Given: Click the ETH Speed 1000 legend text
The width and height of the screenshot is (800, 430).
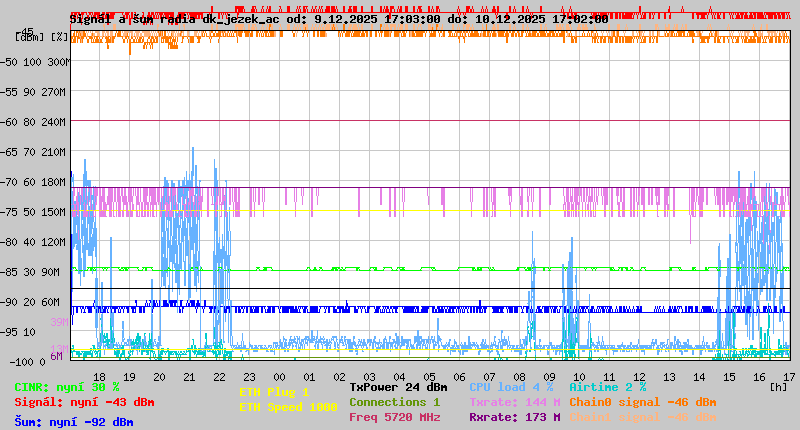Looking at the screenshot, I should pos(288,407).
